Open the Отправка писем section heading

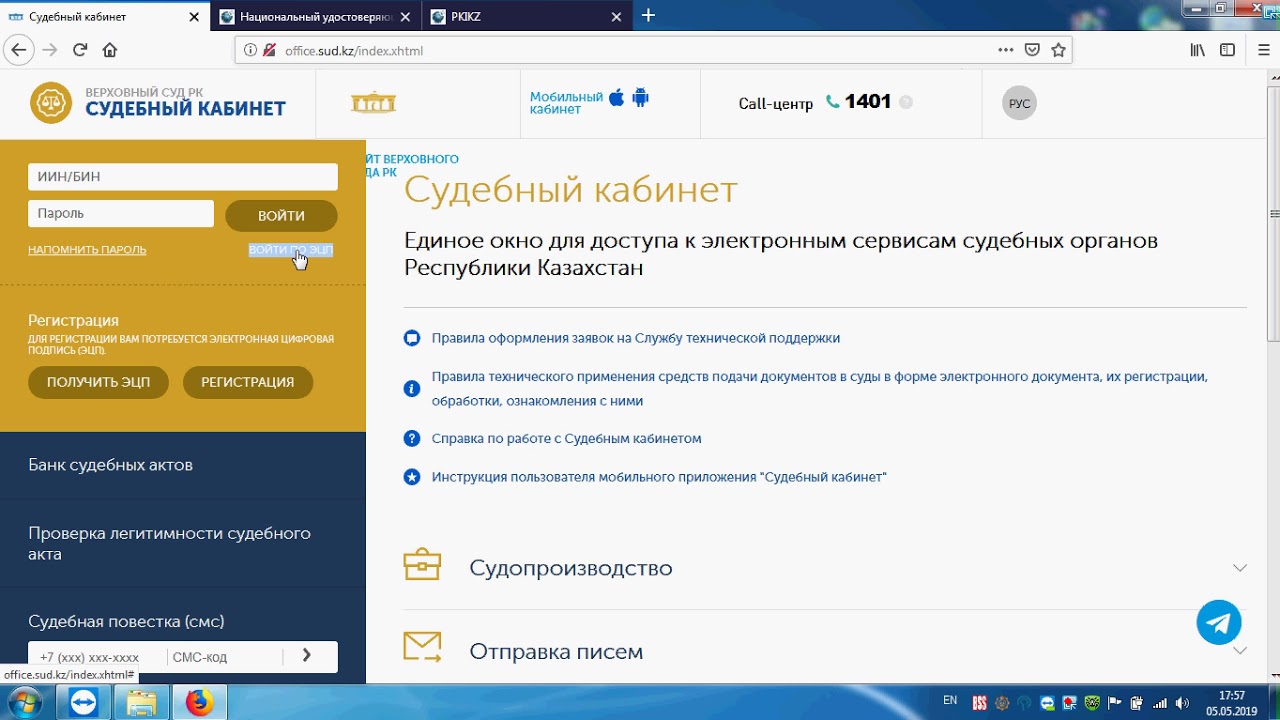click(x=556, y=652)
